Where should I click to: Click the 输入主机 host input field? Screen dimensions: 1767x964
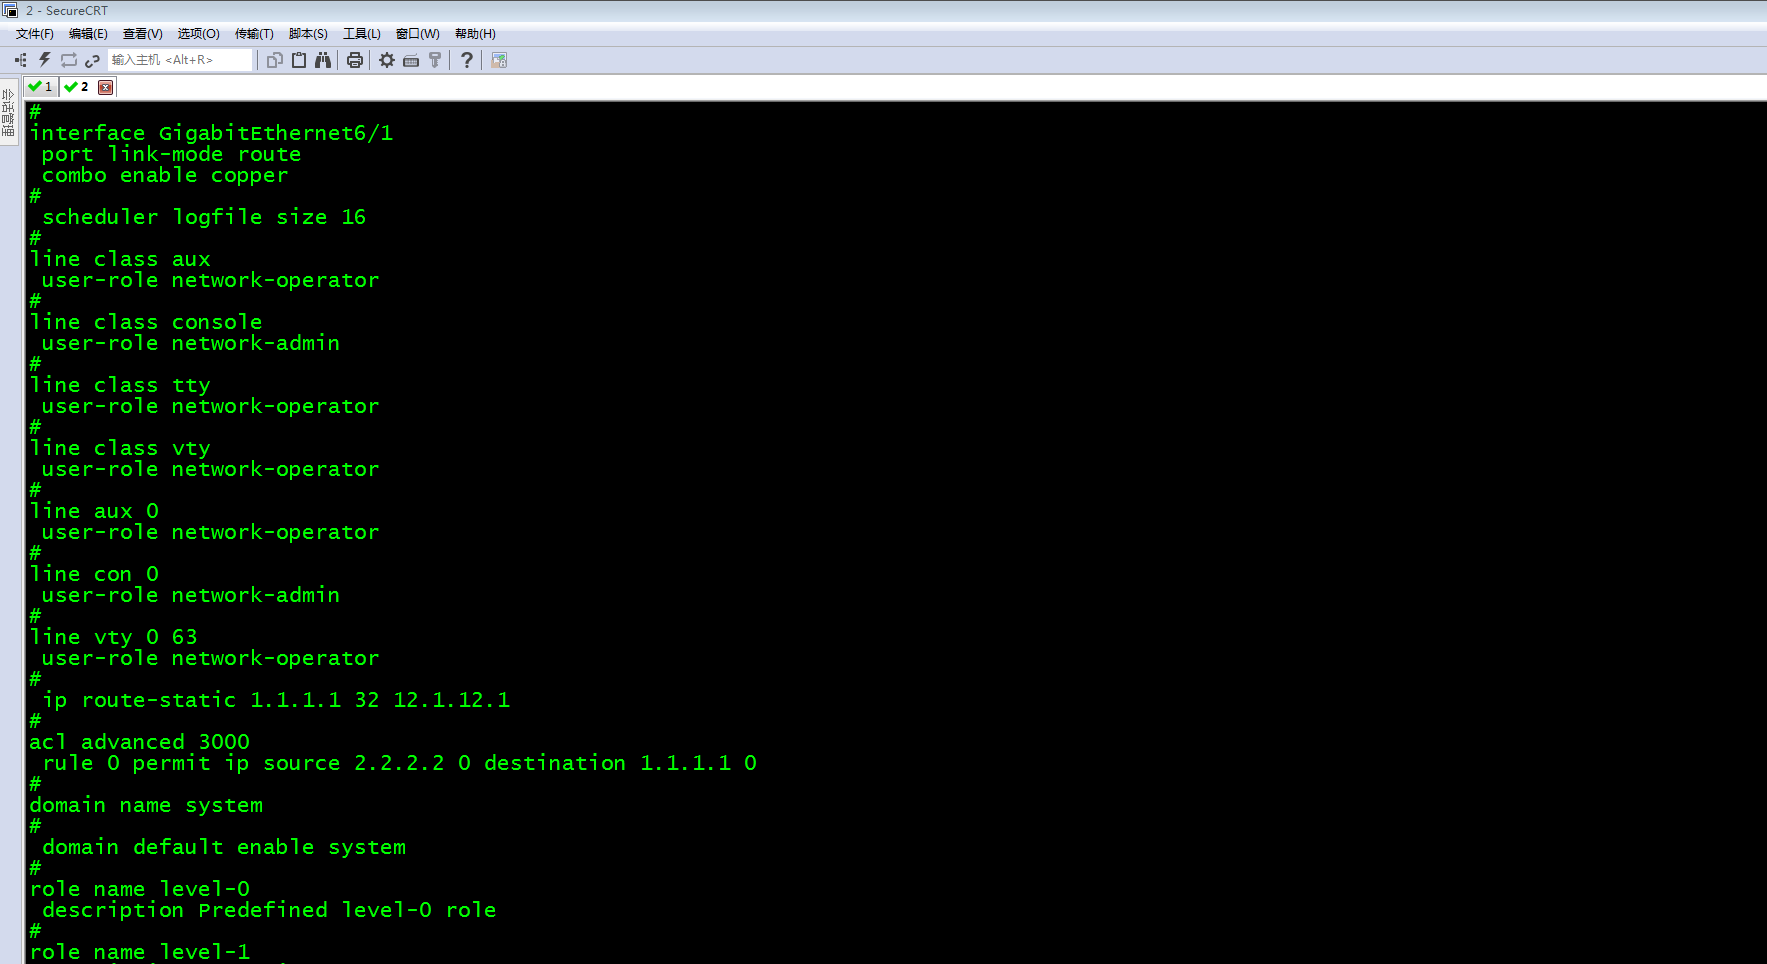180,60
